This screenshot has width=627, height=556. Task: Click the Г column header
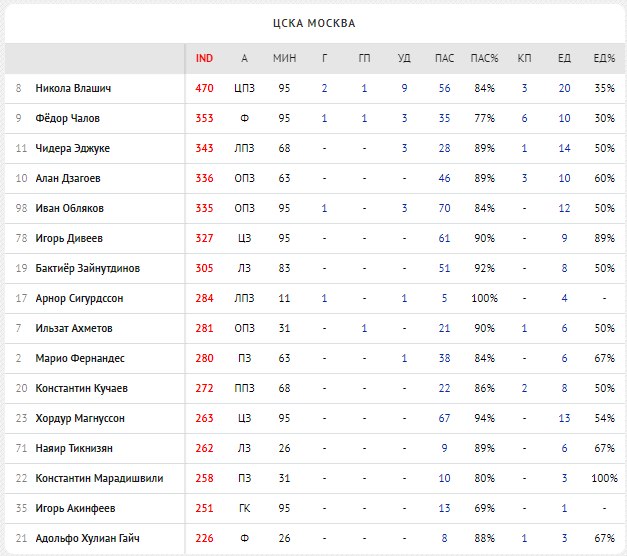324,58
